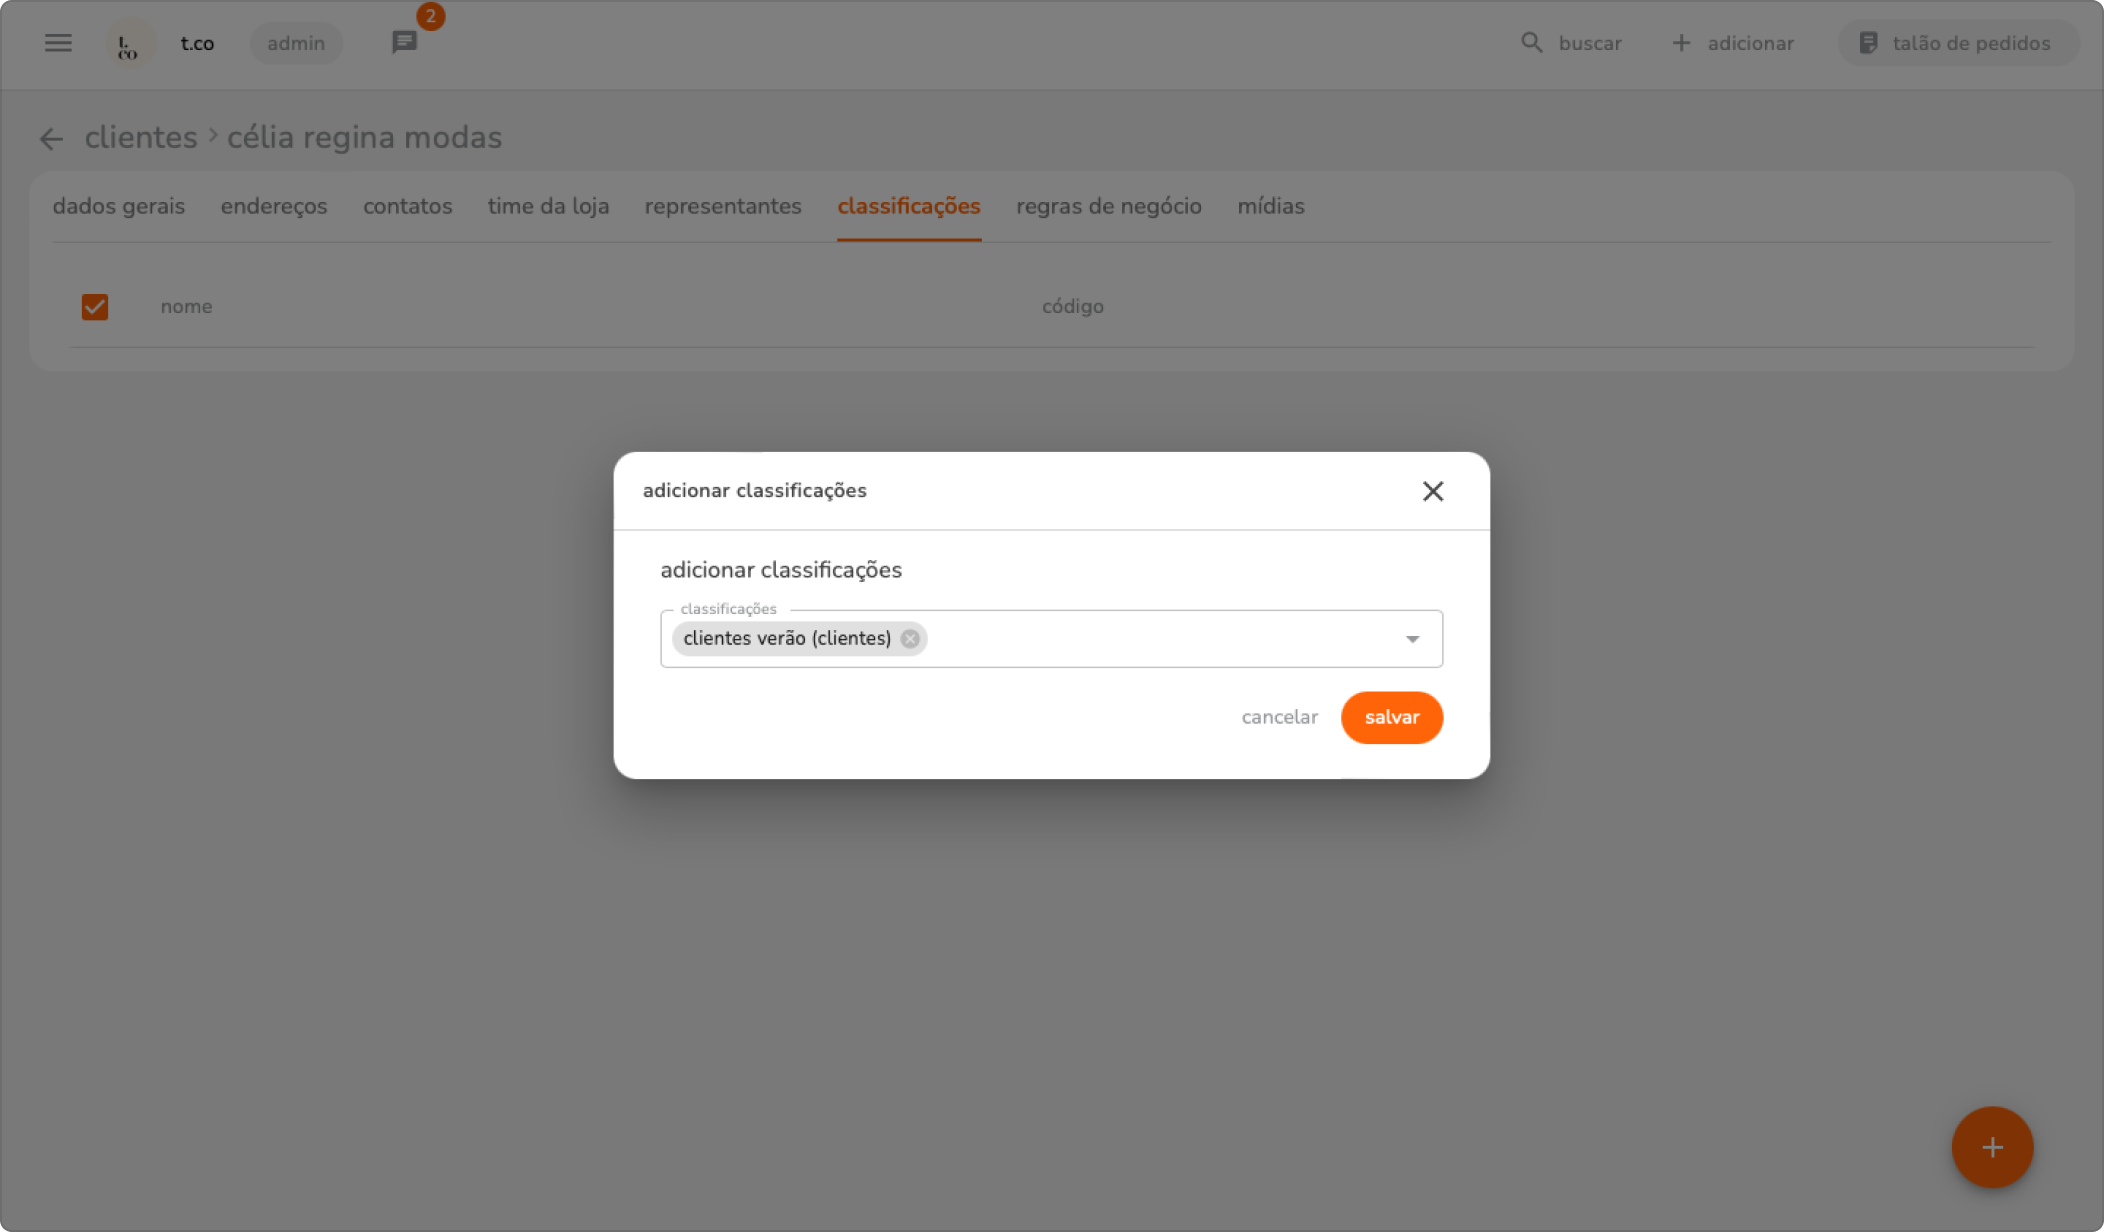This screenshot has height=1232, width=2104.
Task: Open the talão de pedidos button
Action: [1957, 43]
